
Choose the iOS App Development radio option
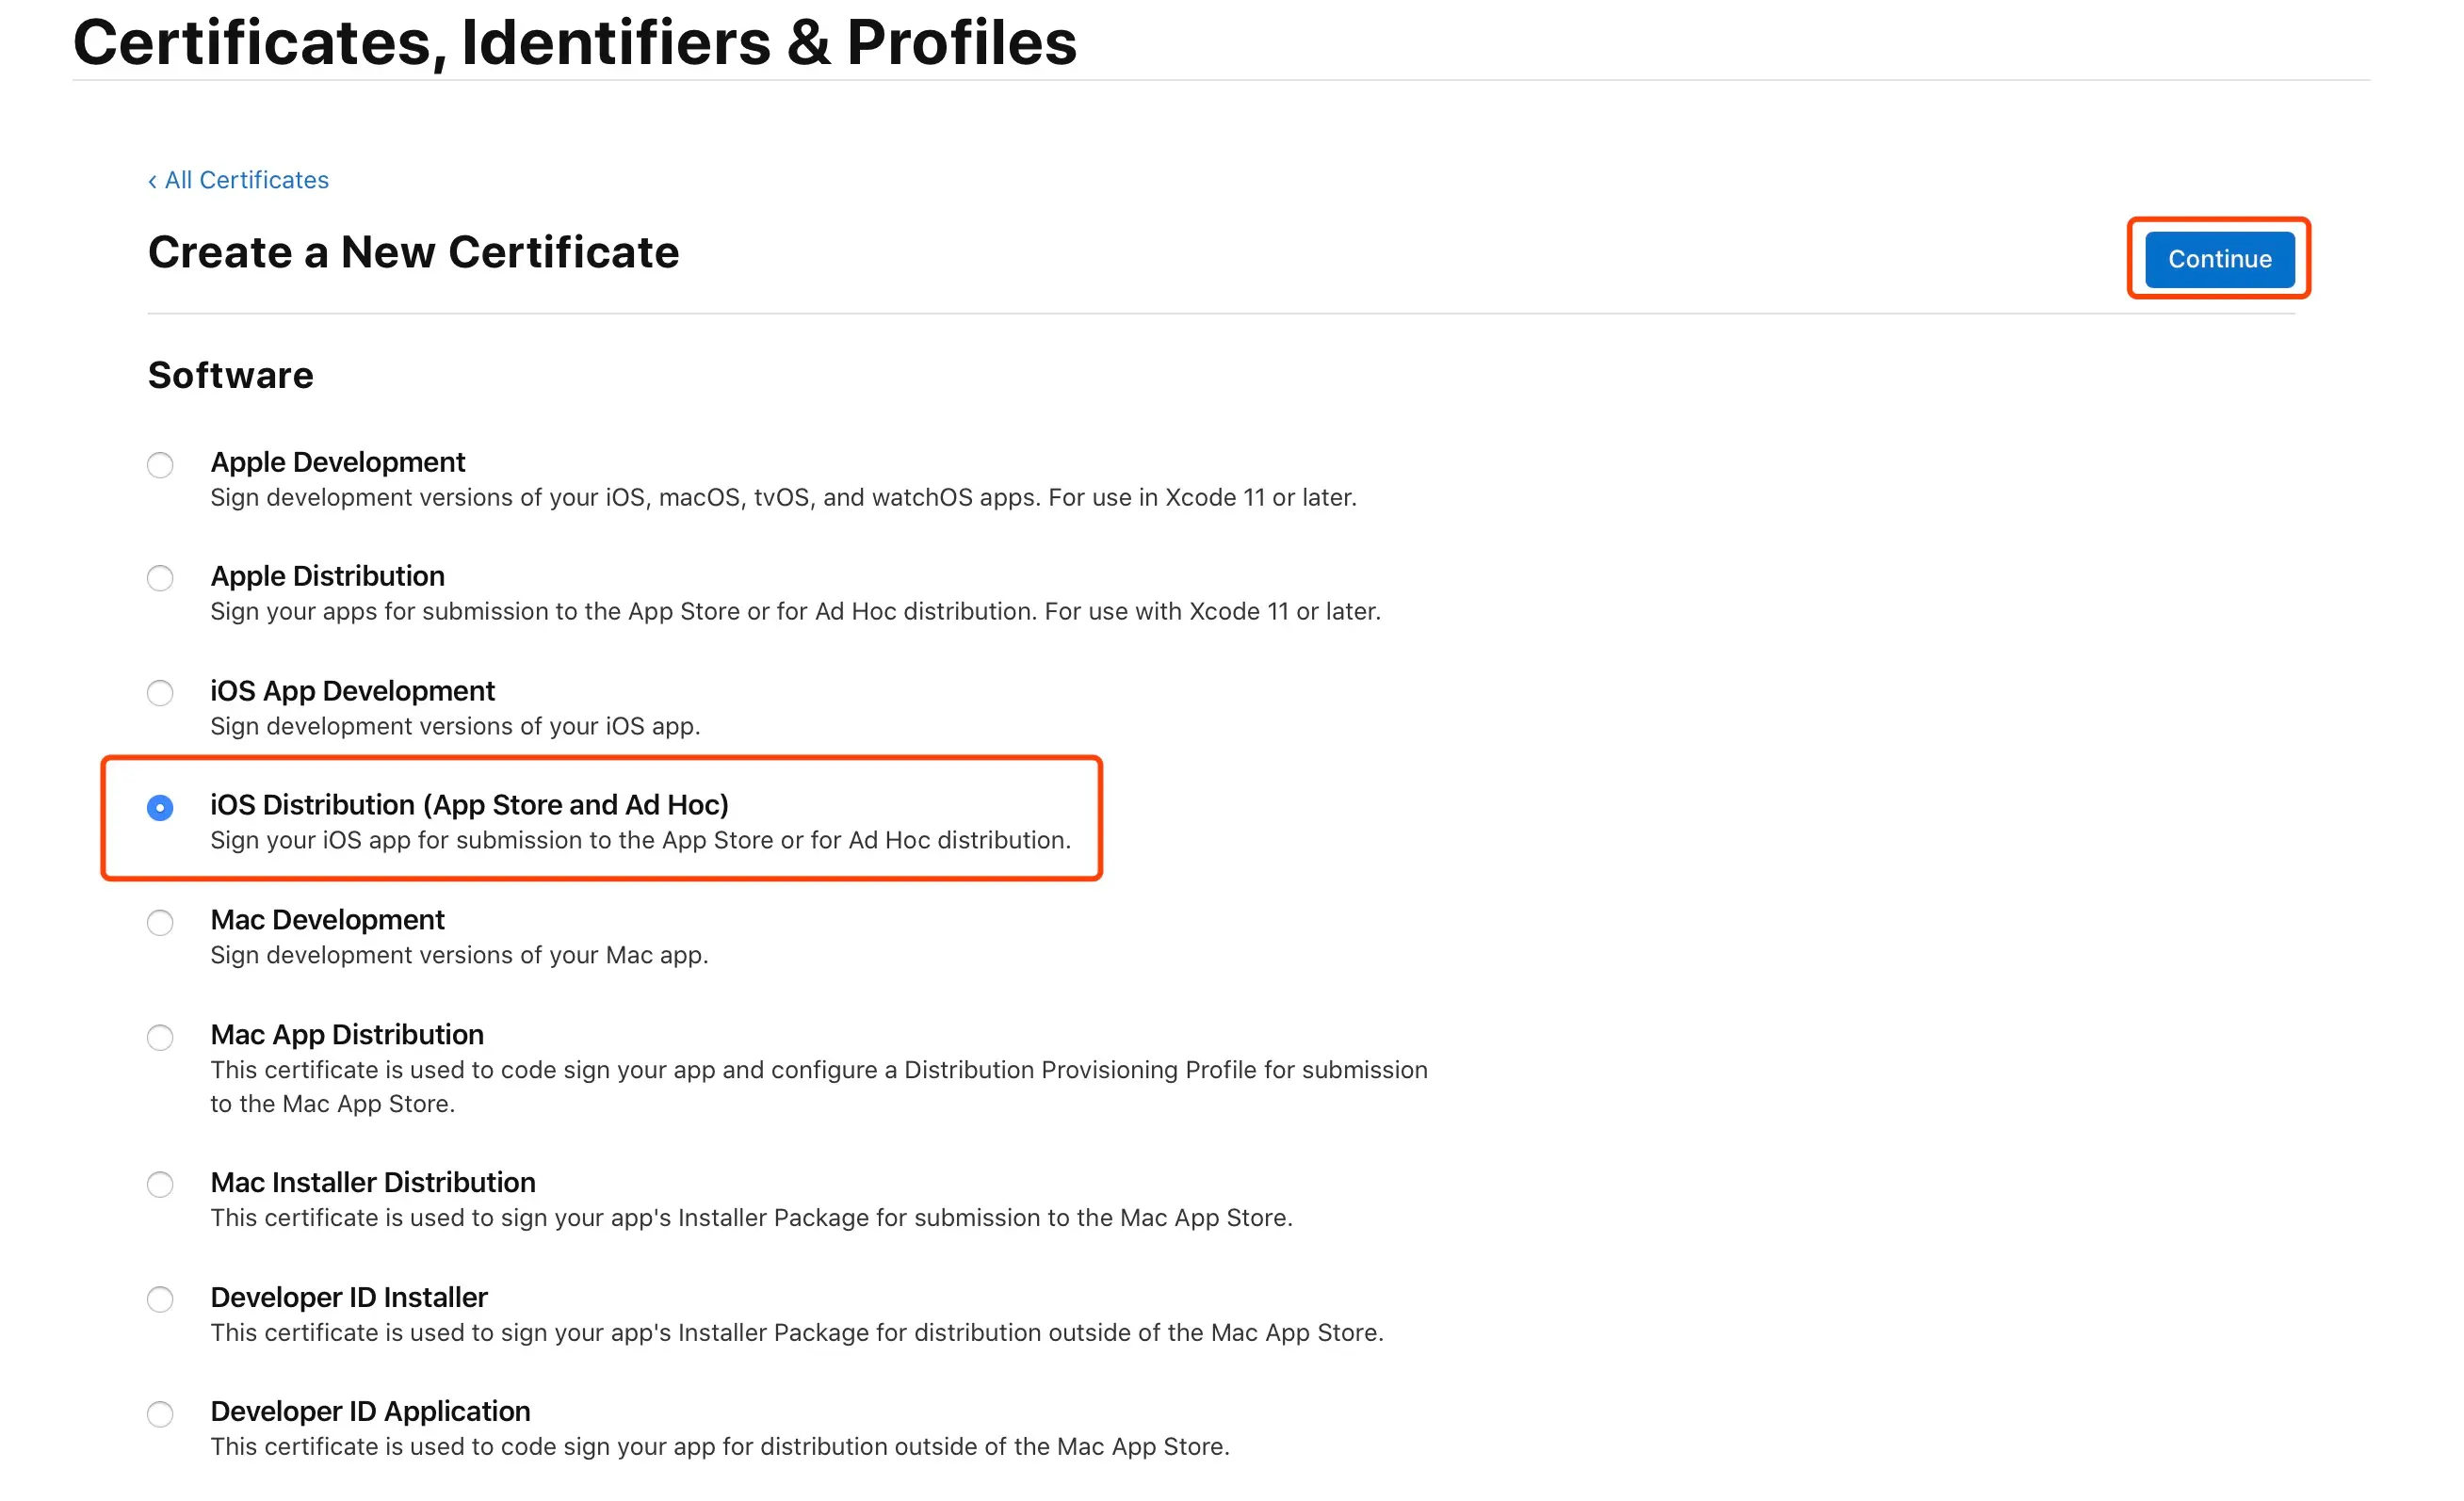pyautogui.click(x=160, y=693)
